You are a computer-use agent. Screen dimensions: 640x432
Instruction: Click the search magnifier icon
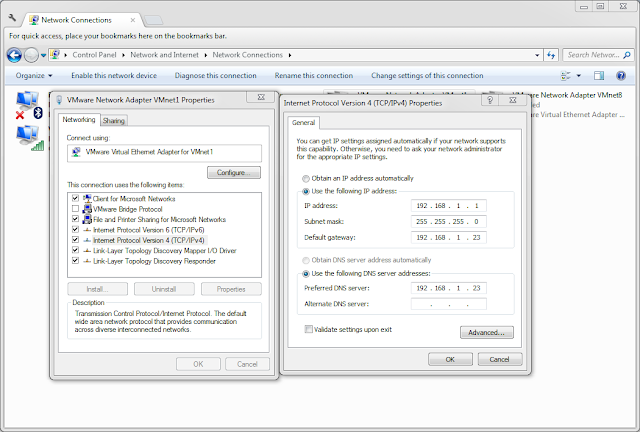627,55
